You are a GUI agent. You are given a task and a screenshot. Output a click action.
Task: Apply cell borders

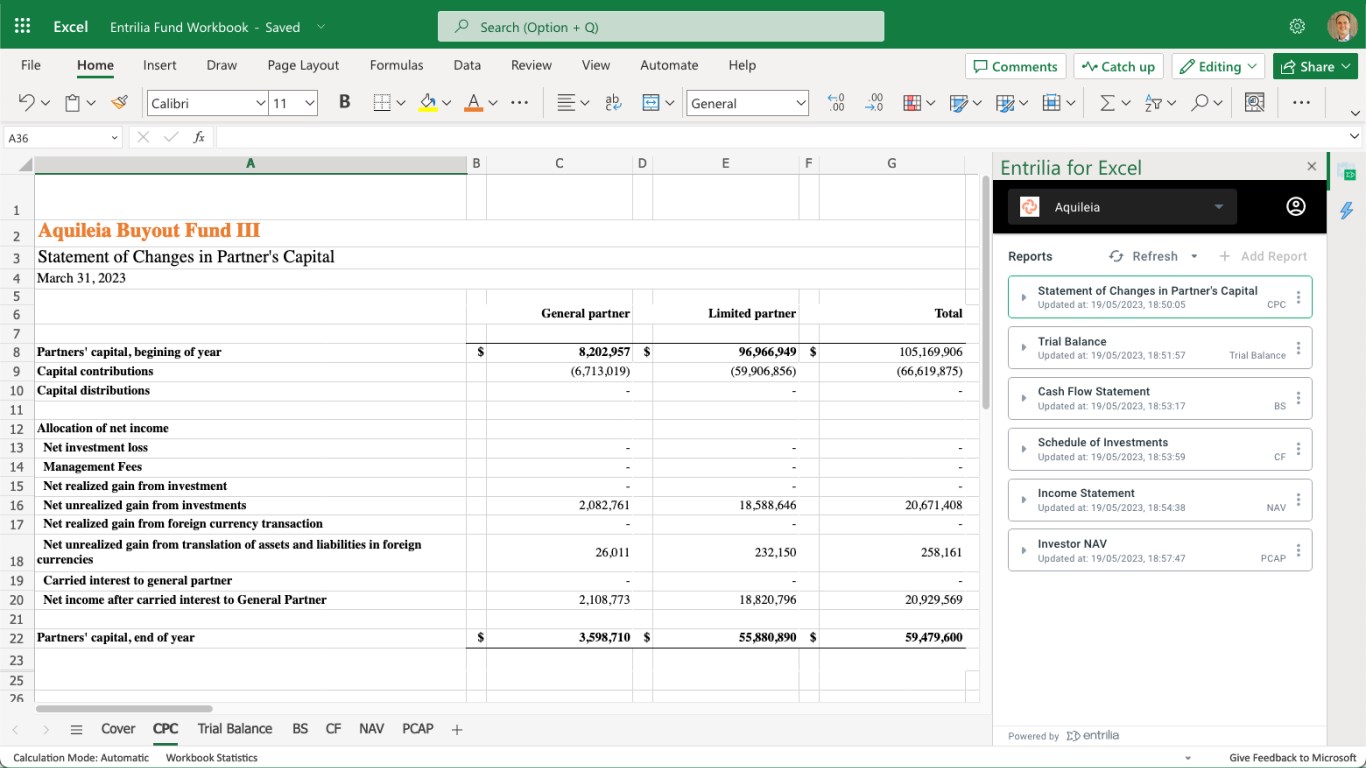pos(382,103)
